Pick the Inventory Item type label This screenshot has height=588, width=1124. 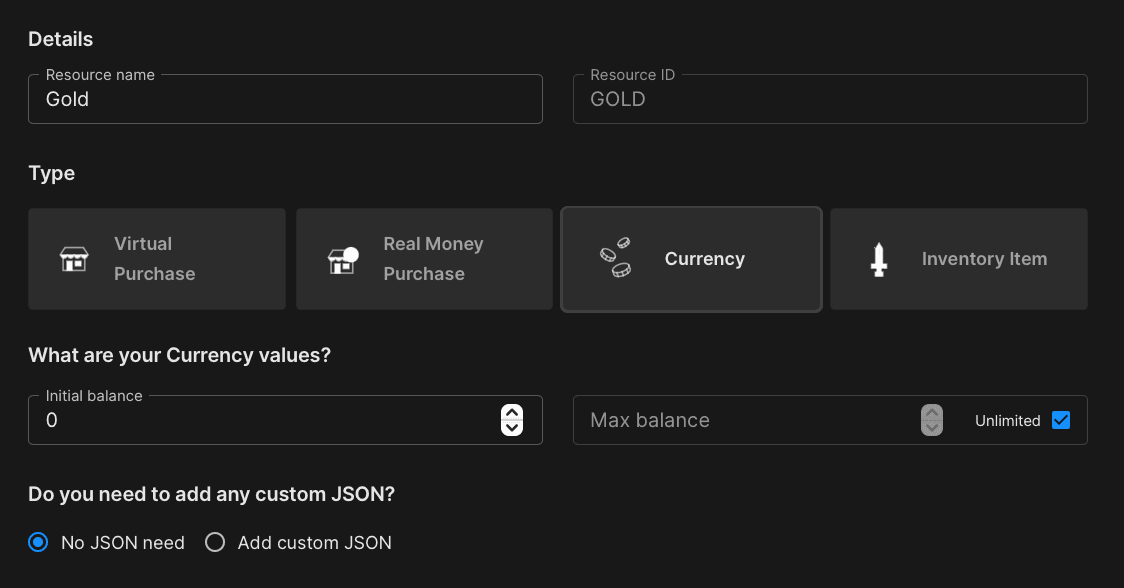click(x=983, y=259)
